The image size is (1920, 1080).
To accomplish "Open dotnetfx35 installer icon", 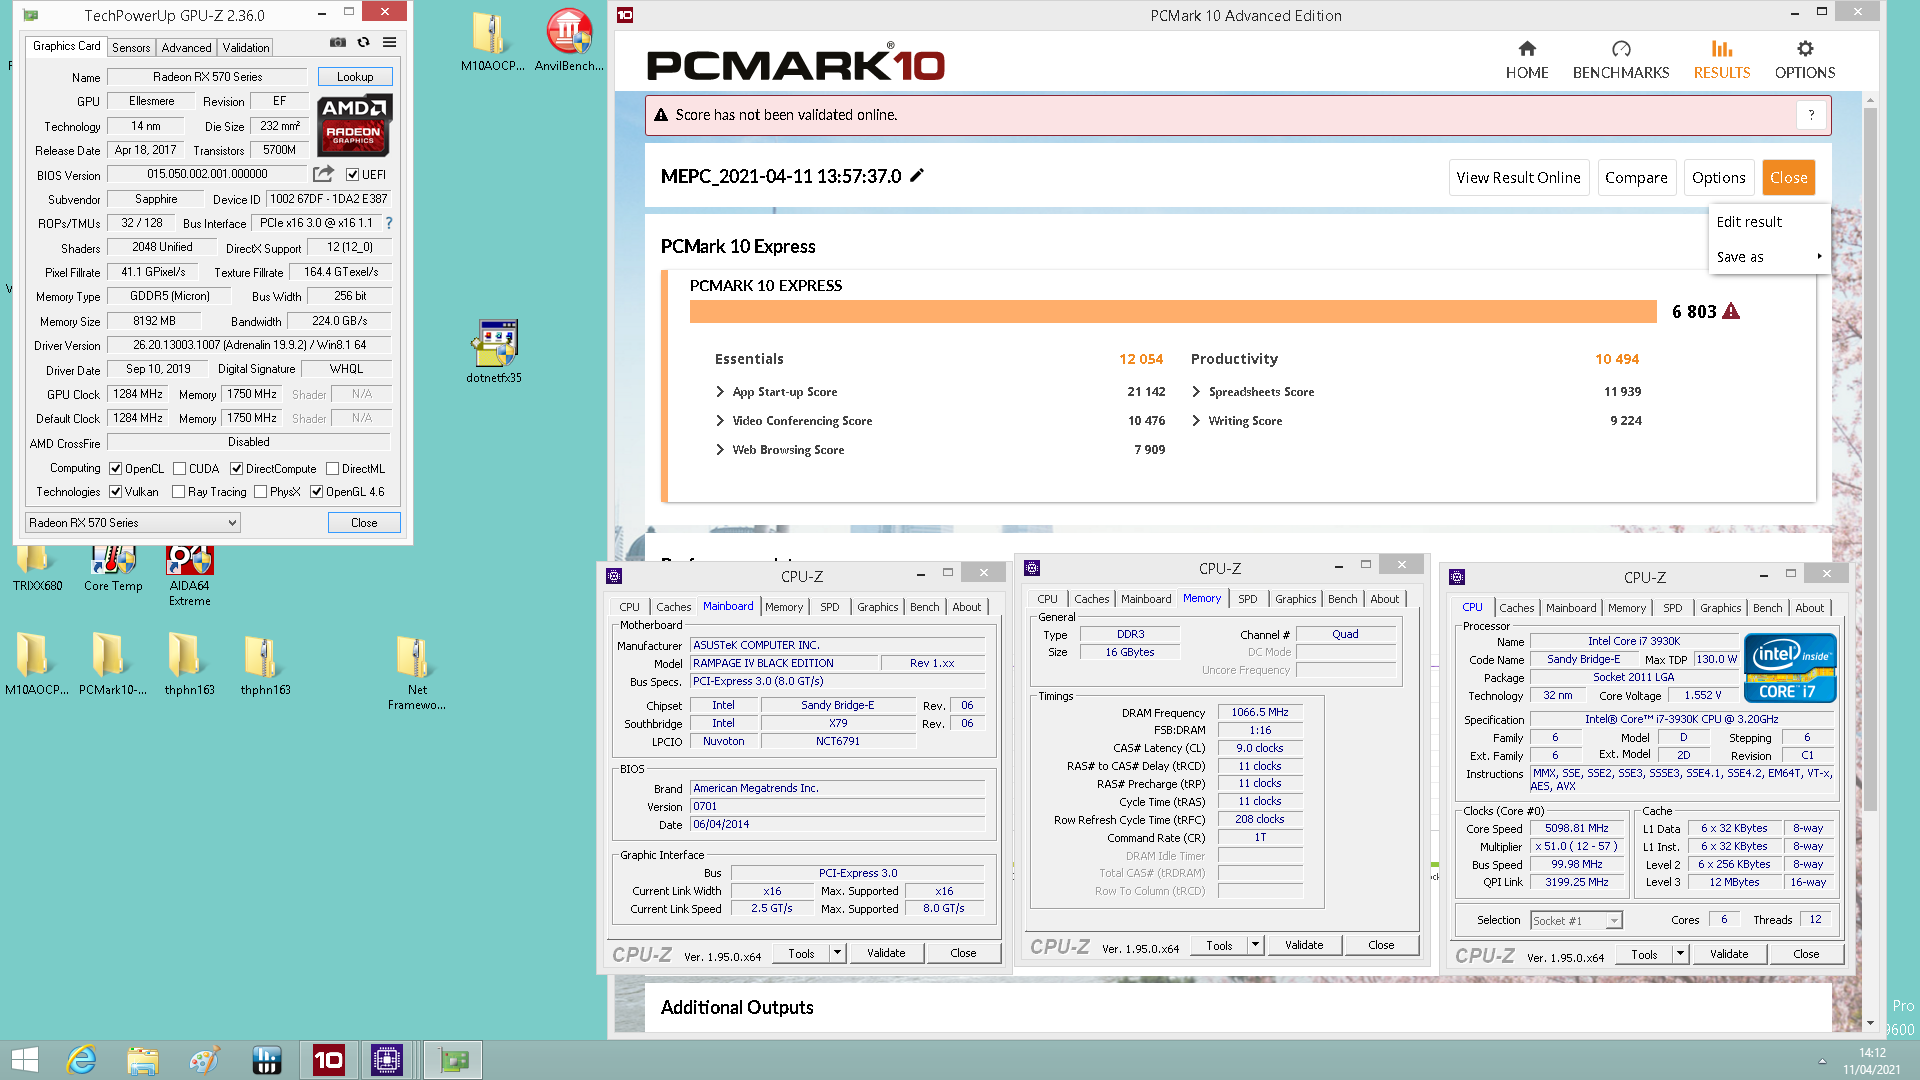I will tap(494, 351).
